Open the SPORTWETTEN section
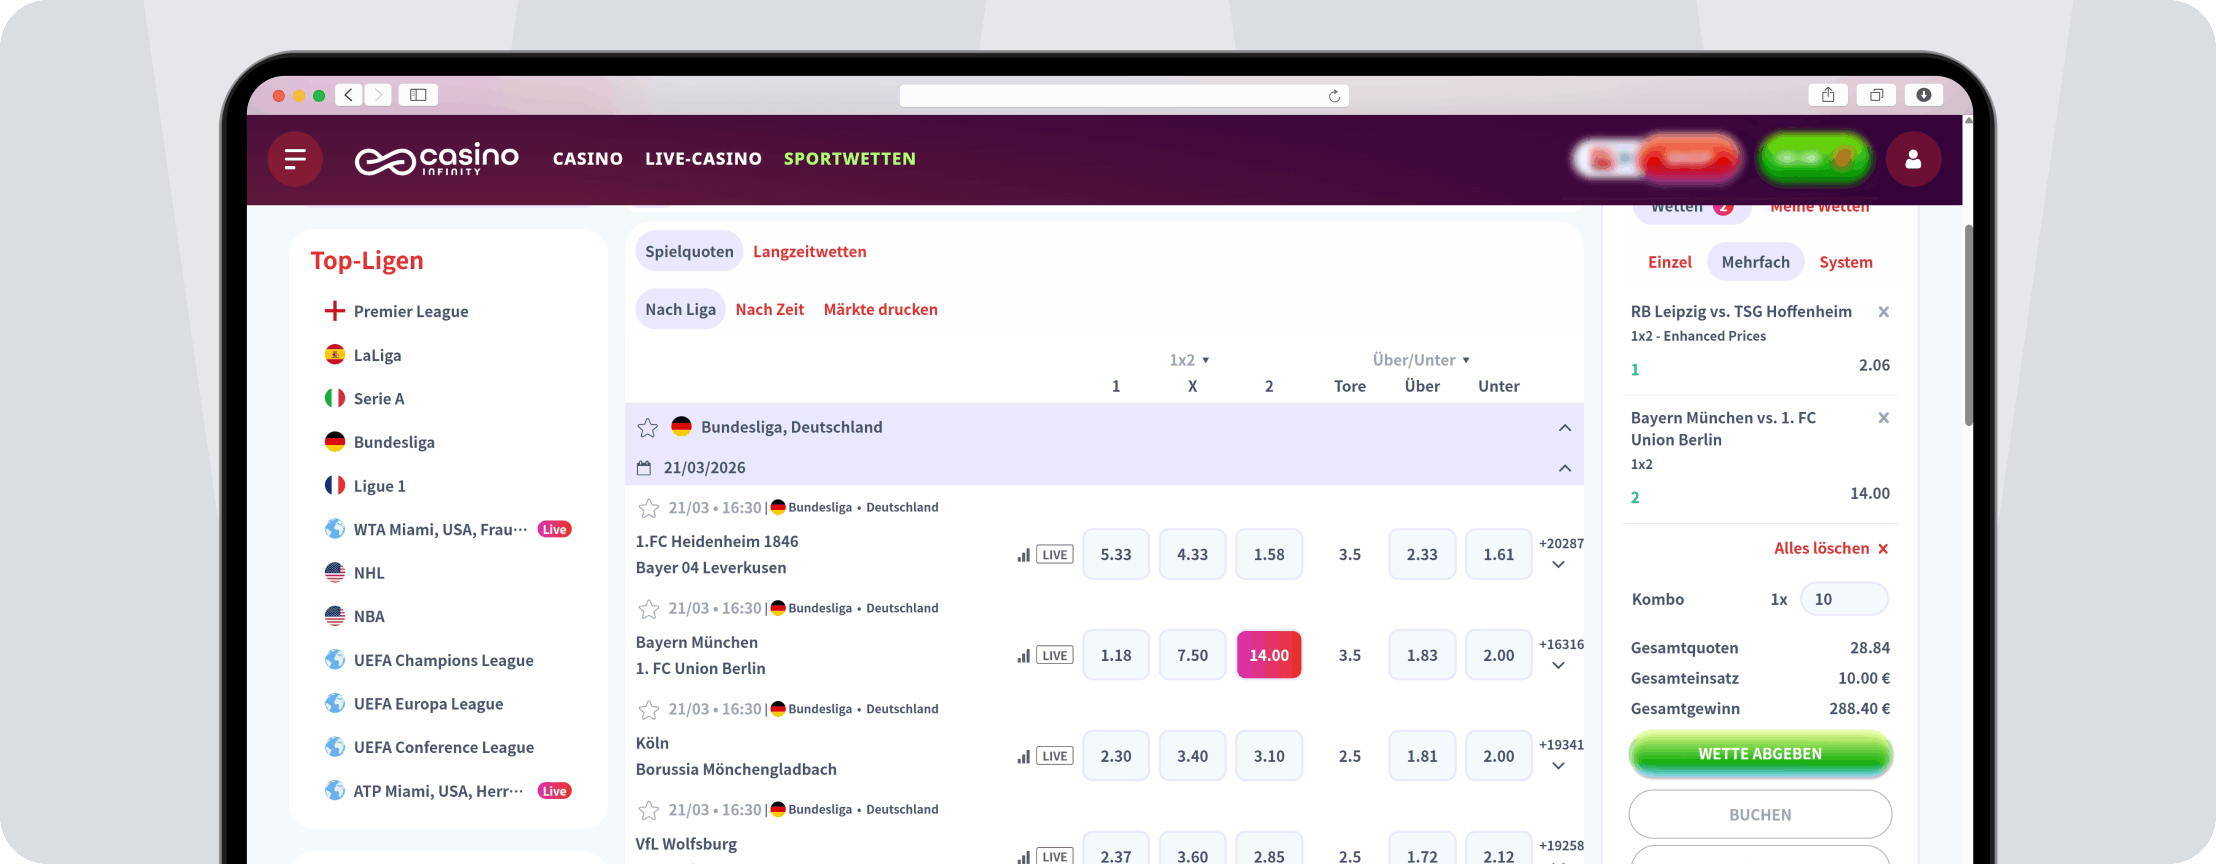The image size is (2216, 864). point(850,159)
